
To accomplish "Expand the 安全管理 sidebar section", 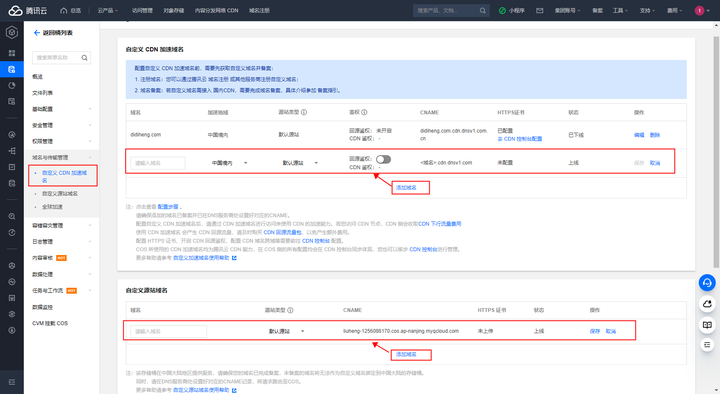I will click(62, 125).
